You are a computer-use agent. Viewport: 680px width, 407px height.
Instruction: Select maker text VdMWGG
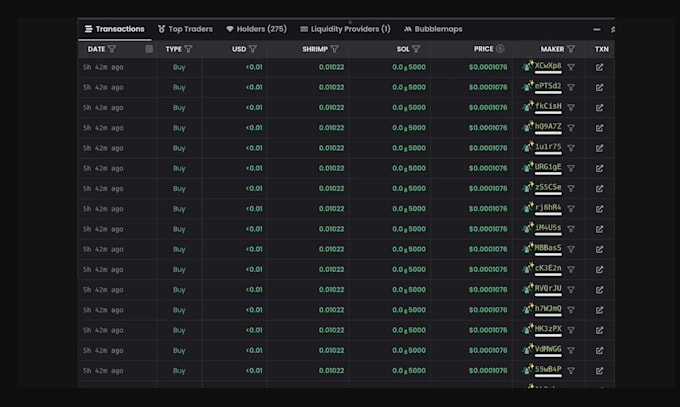(x=548, y=349)
